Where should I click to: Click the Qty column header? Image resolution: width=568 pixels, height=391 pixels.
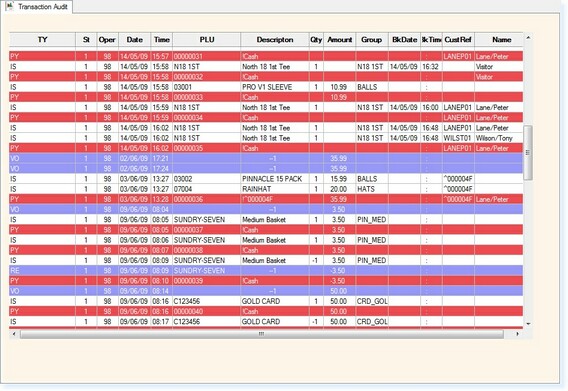point(316,39)
